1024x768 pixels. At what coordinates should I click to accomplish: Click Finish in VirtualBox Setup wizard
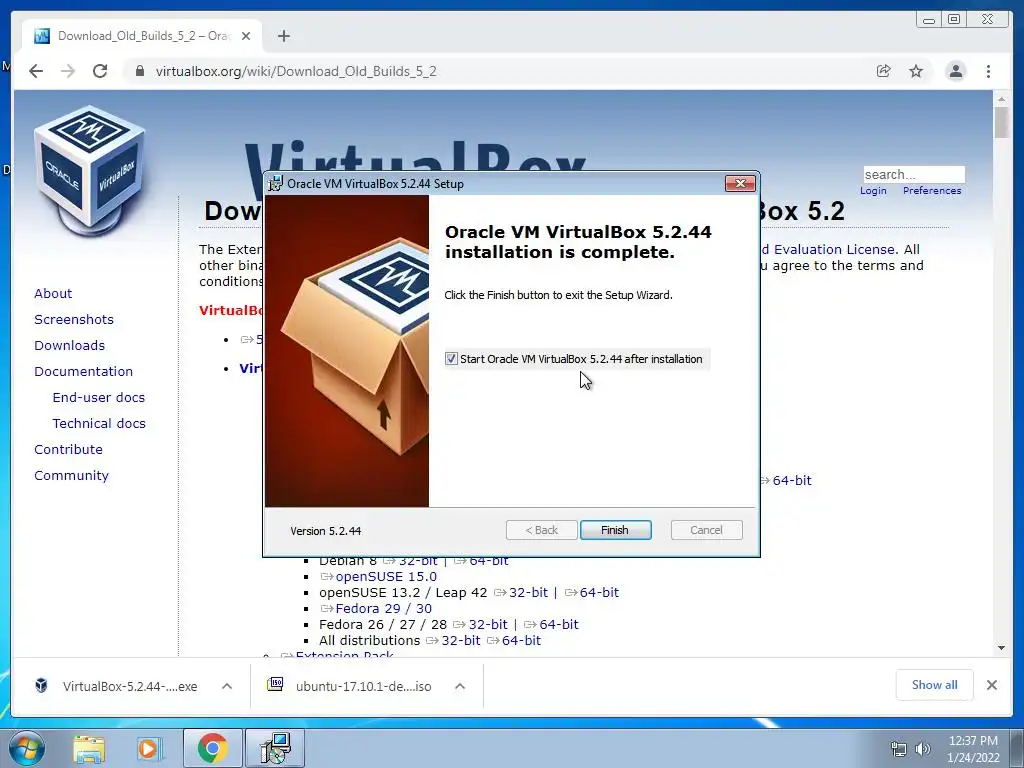click(x=615, y=530)
